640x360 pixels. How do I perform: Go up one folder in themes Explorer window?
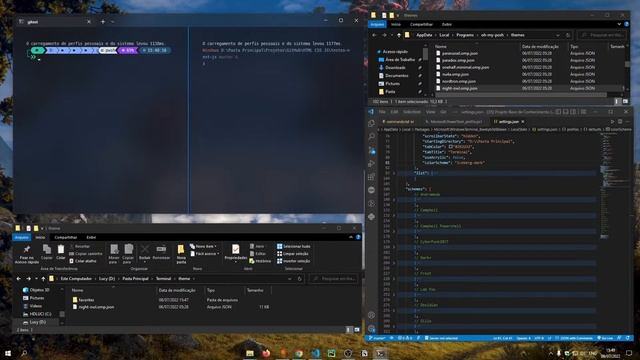pos(399,35)
